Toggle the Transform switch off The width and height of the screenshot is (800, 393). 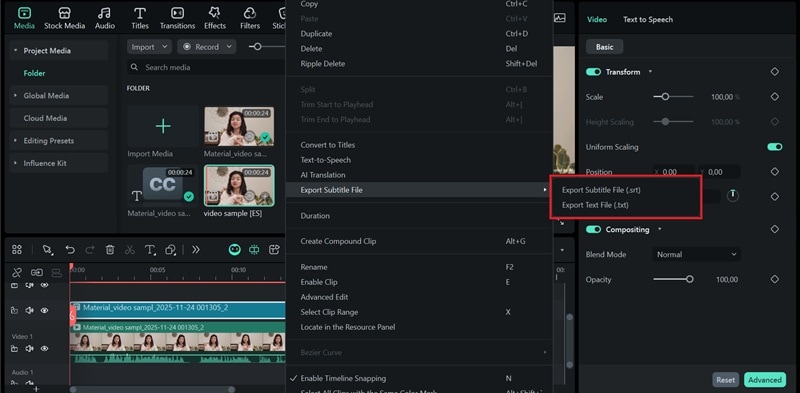[593, 72]
